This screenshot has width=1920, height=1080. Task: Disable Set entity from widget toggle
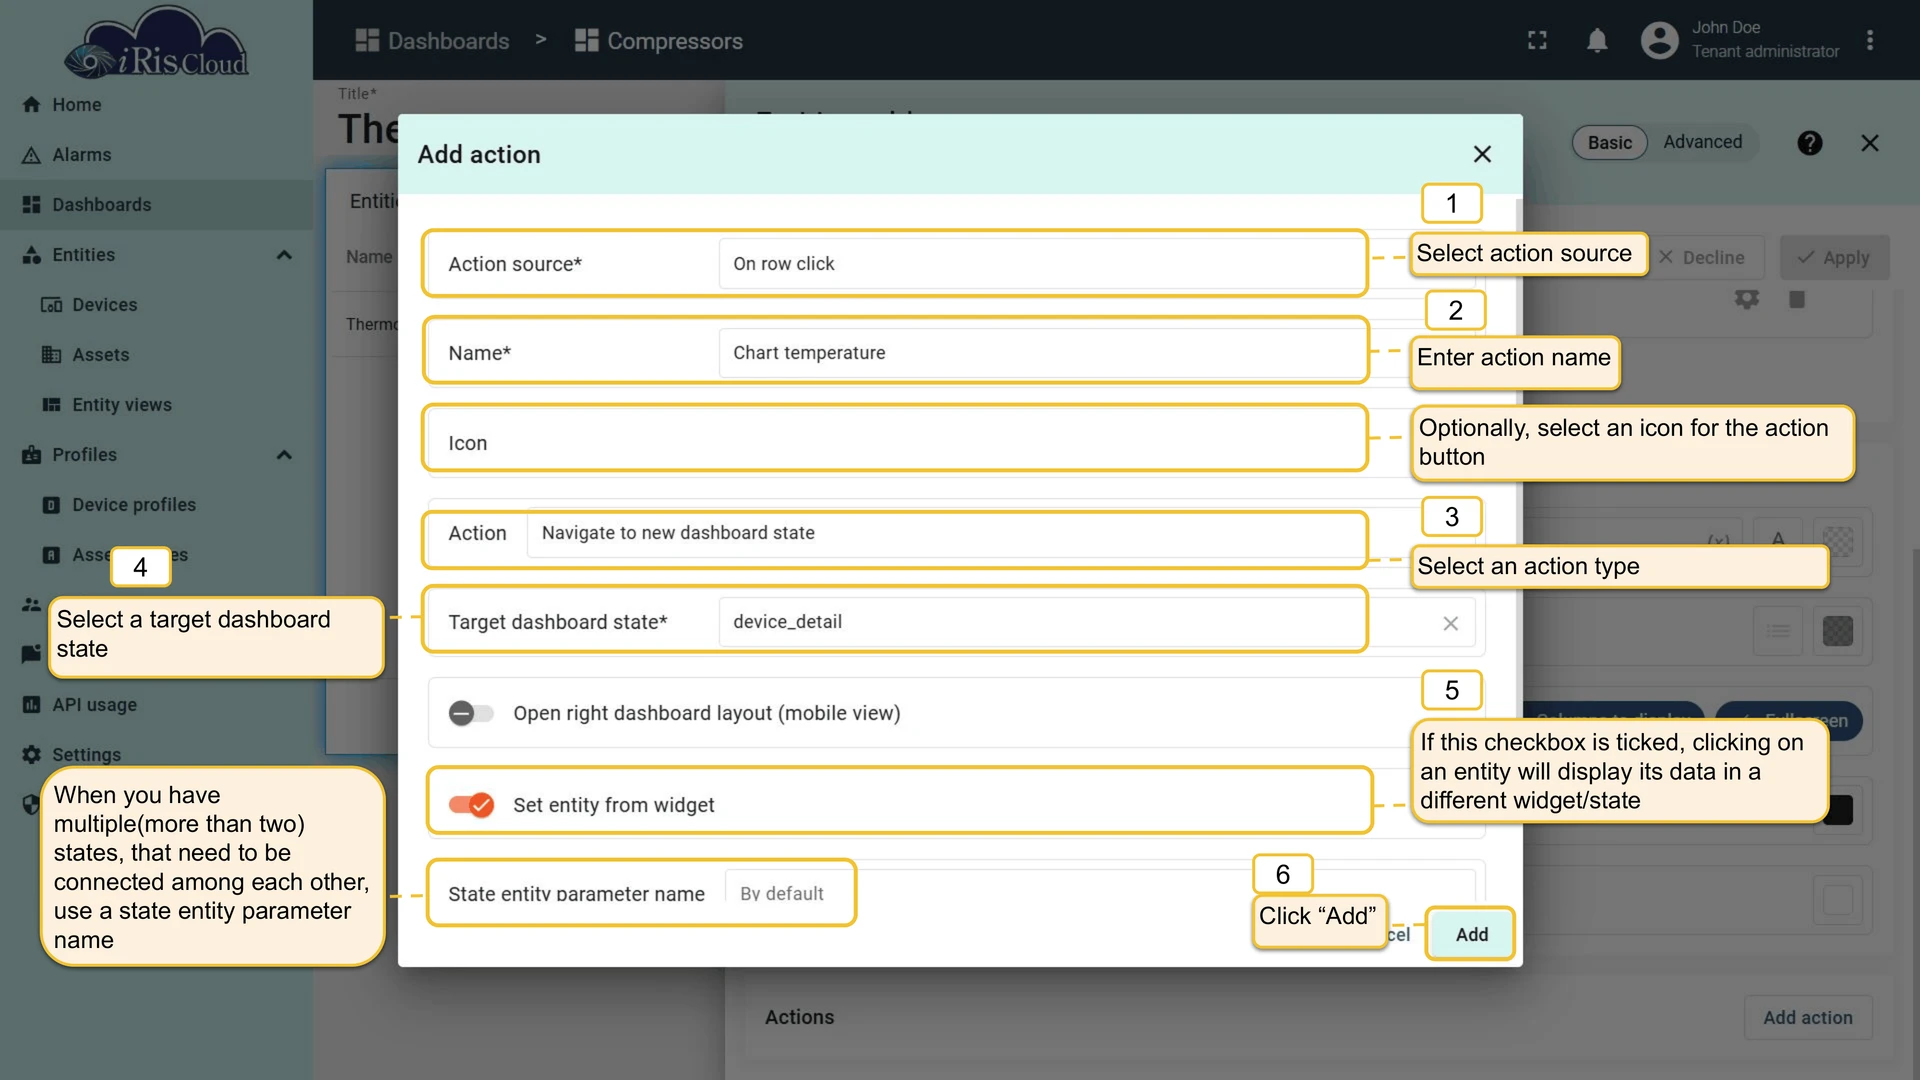[471, 805]
